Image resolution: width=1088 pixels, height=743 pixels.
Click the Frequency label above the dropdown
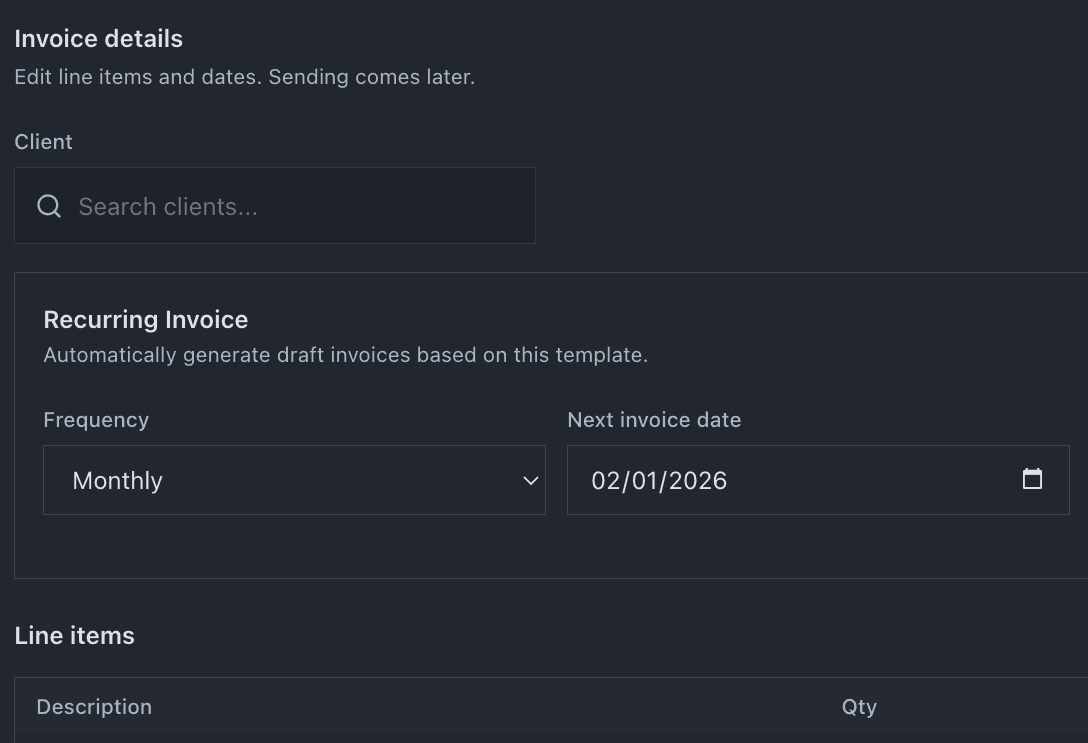[x=96, y=420]
